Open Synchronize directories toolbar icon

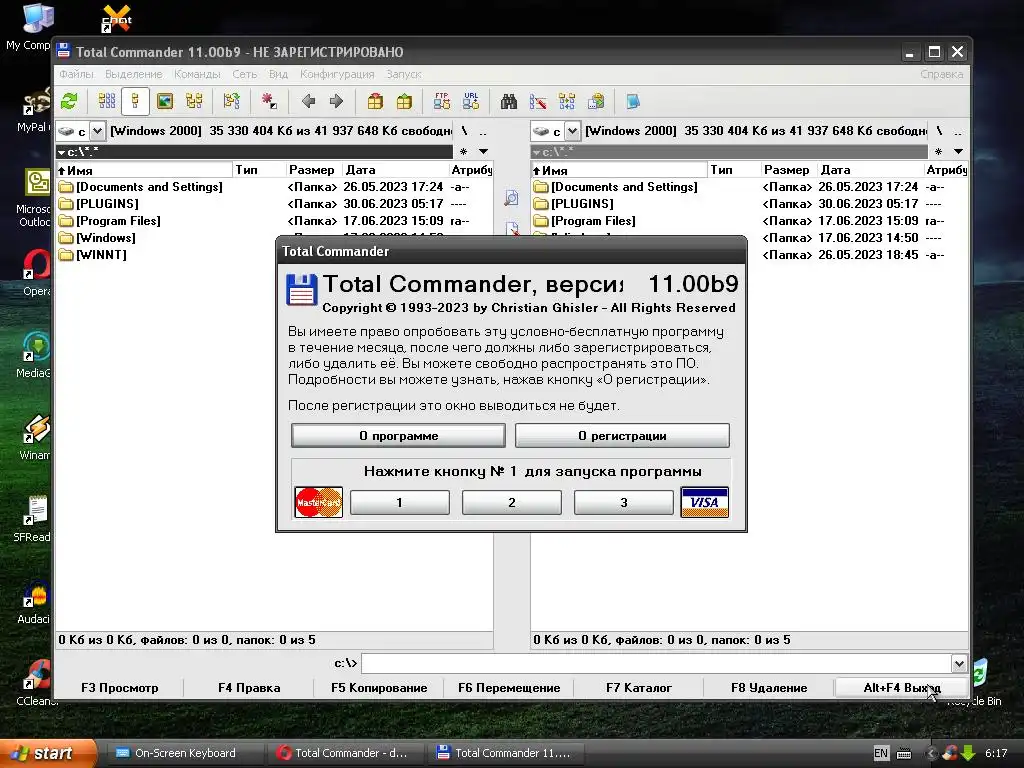[x=567, y=101]
